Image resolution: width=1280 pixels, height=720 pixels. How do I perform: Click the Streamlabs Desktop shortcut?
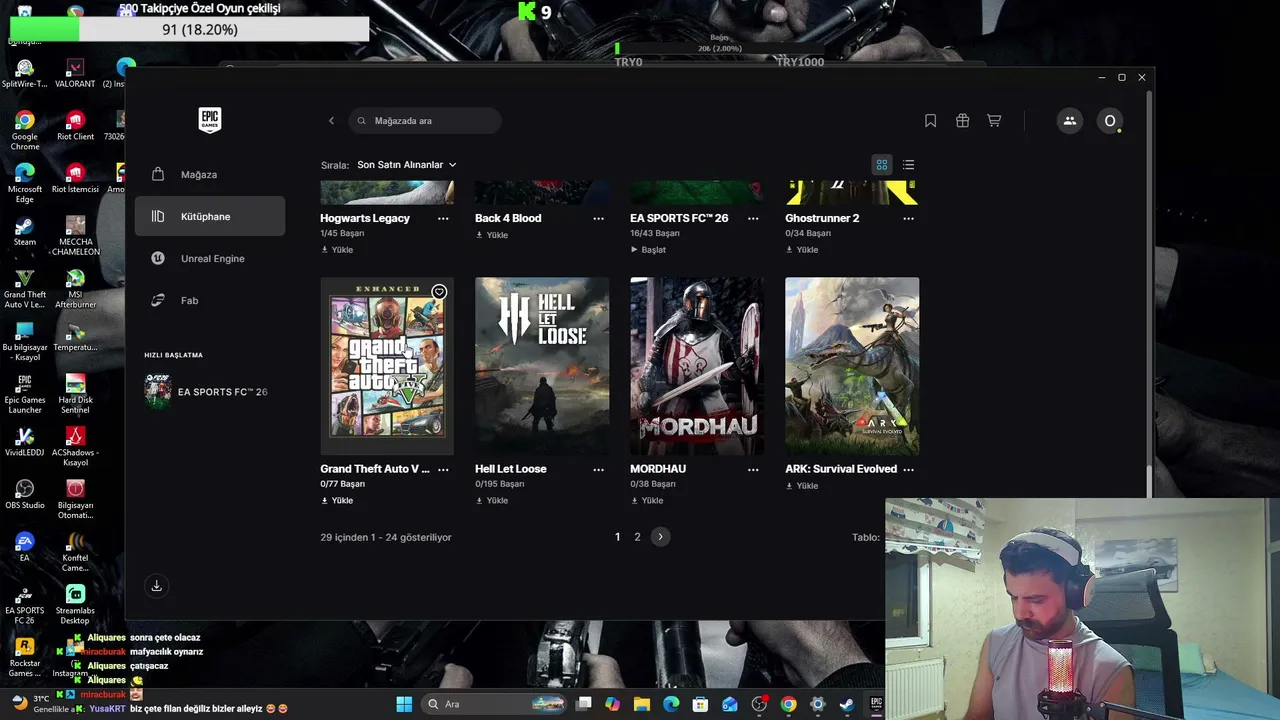pos(75,605)
